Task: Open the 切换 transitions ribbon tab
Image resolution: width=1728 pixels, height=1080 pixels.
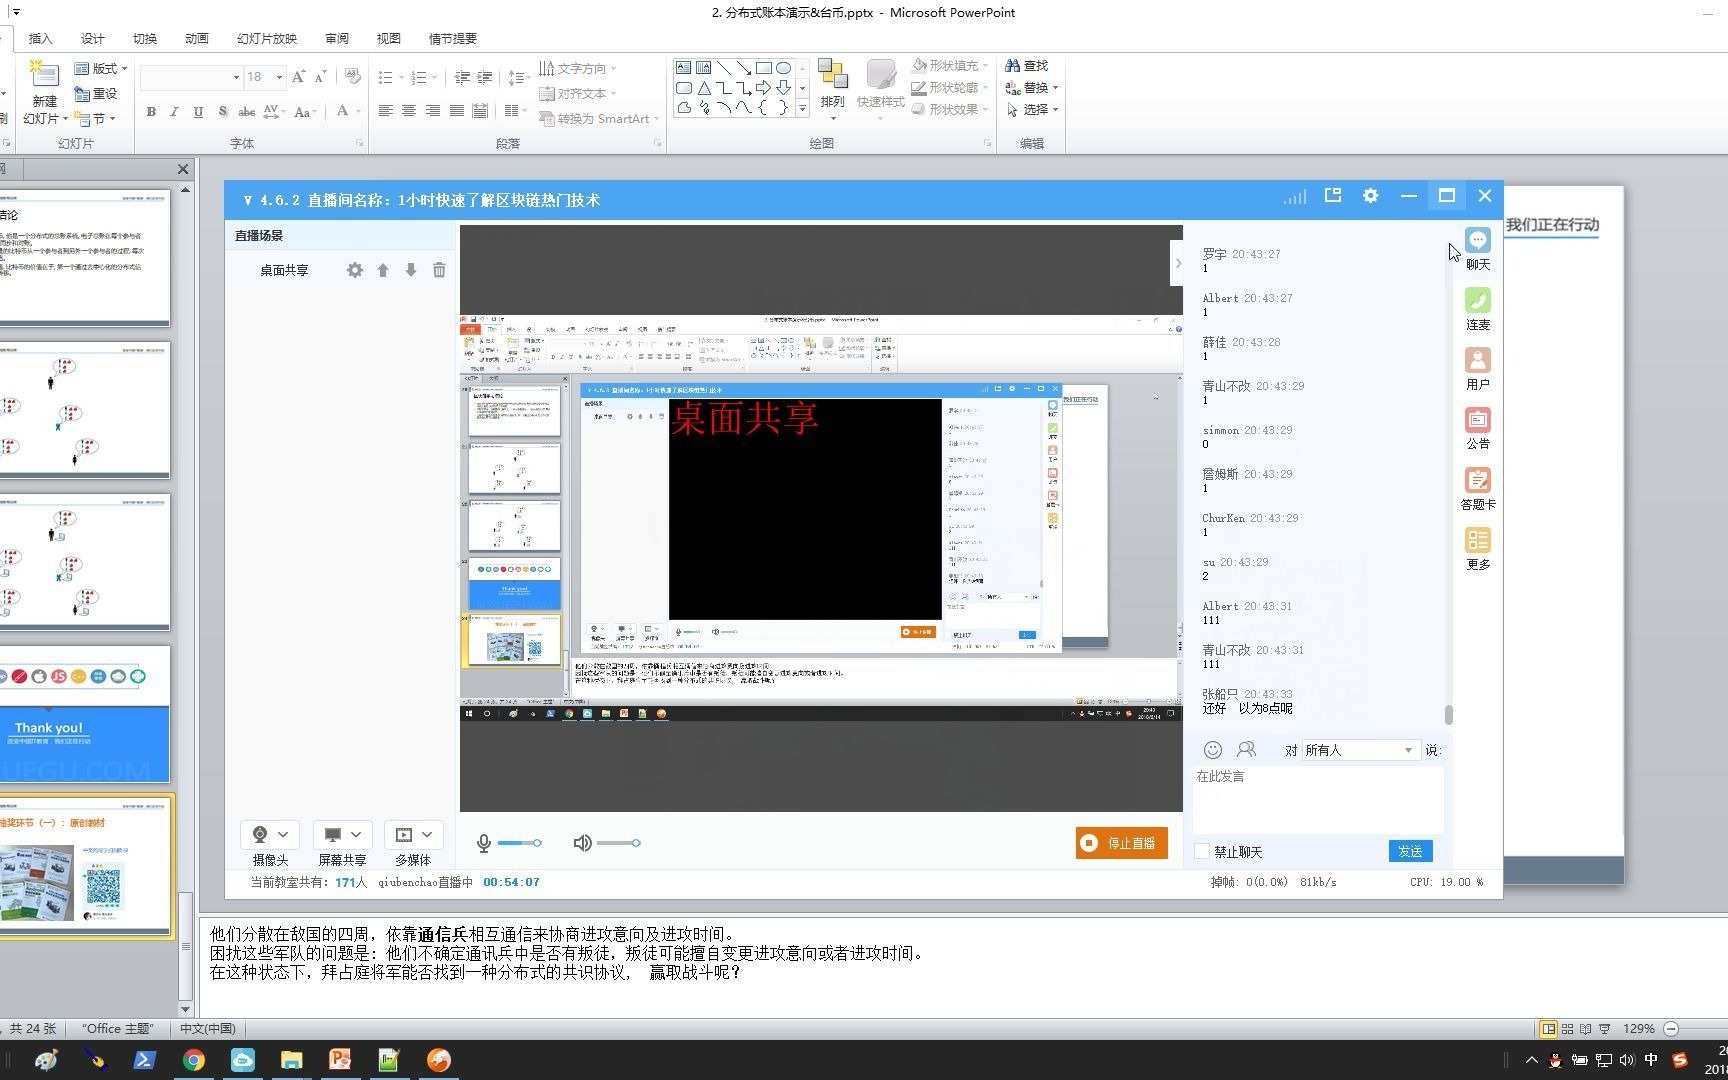Action: pos(145,38)
